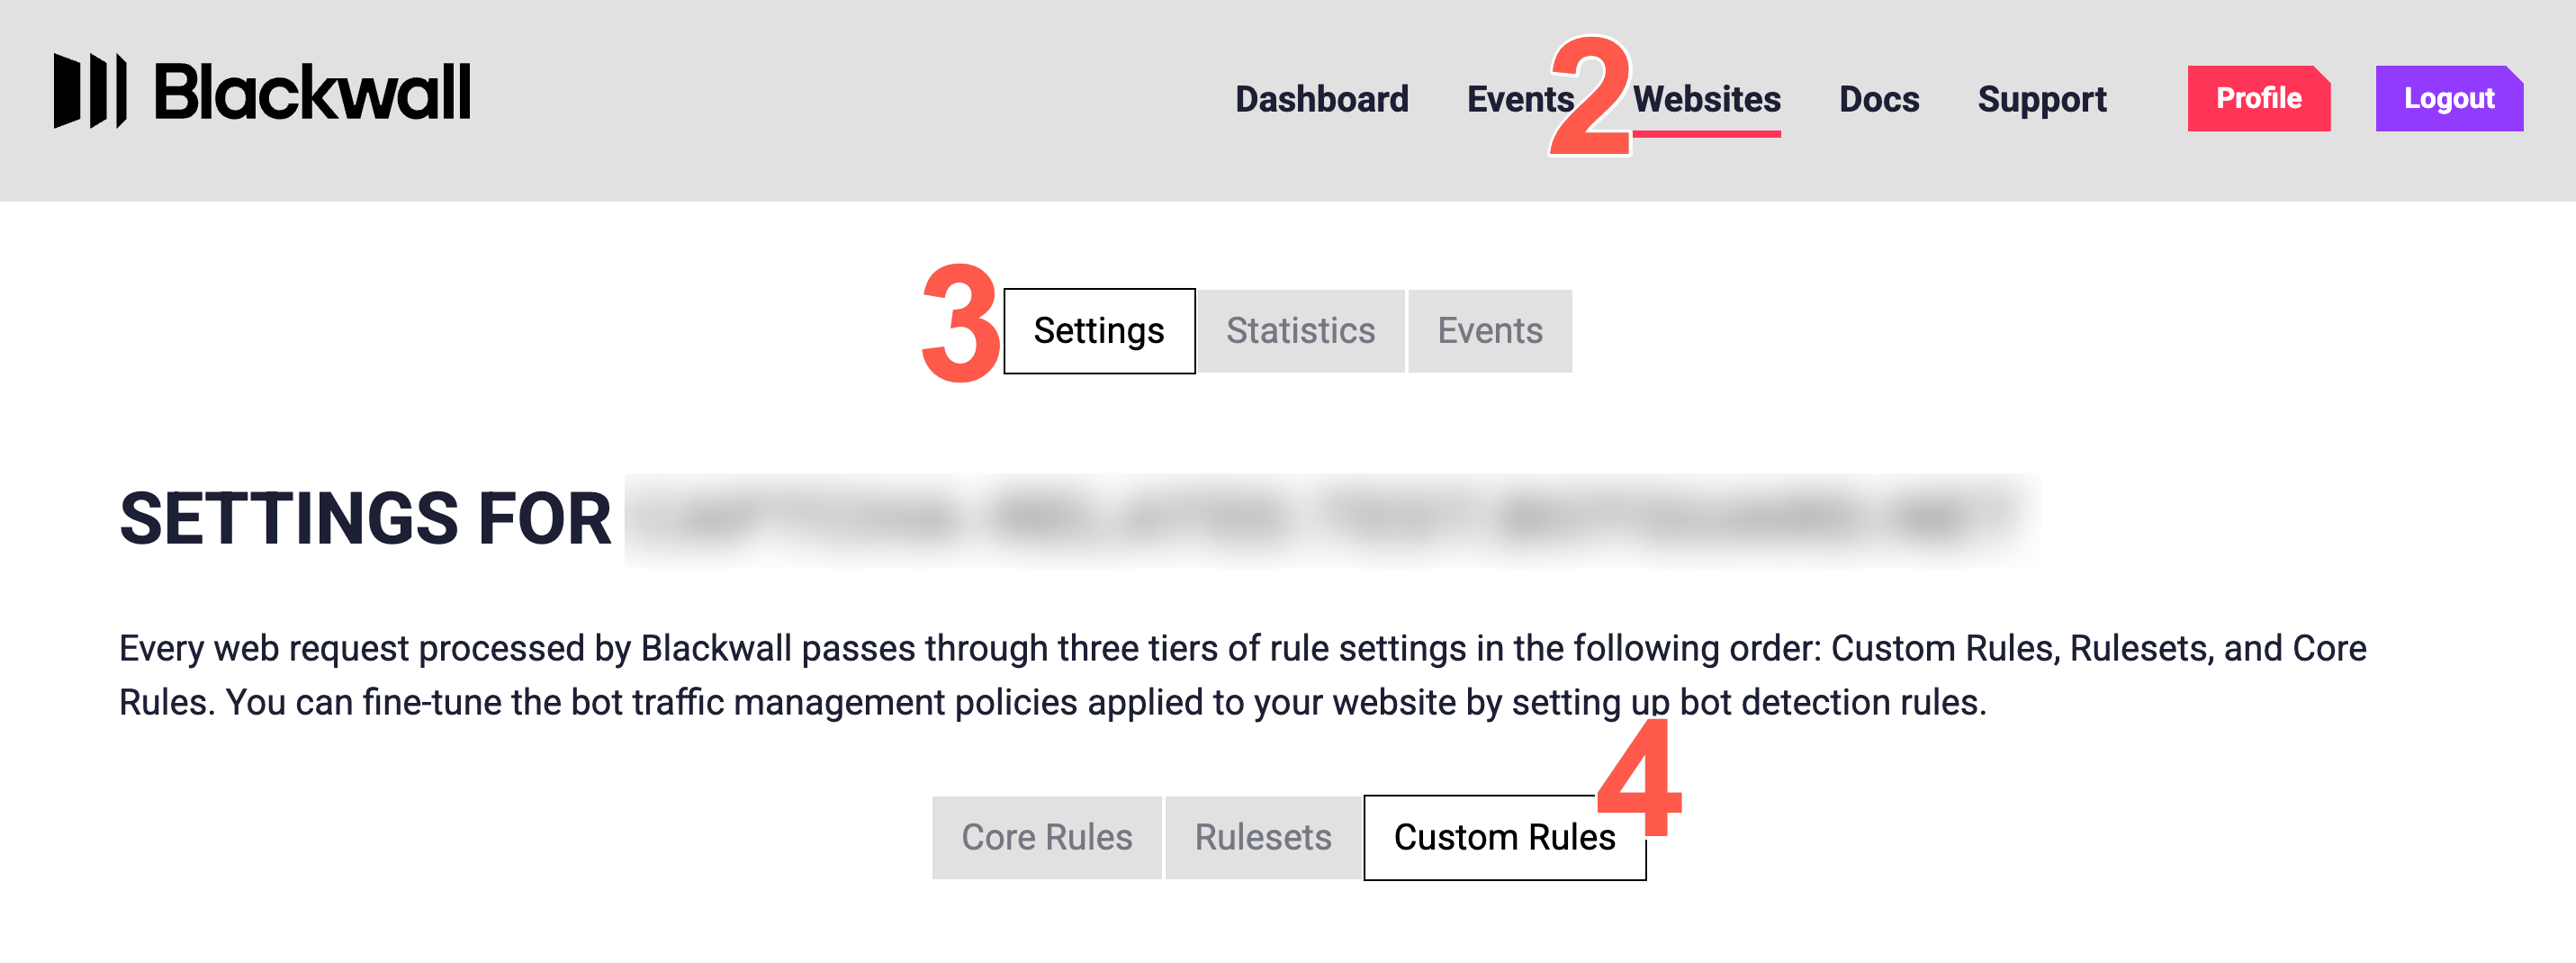
Task: Click the red number 2 annotation
Action: click(x=1590, y=96)
